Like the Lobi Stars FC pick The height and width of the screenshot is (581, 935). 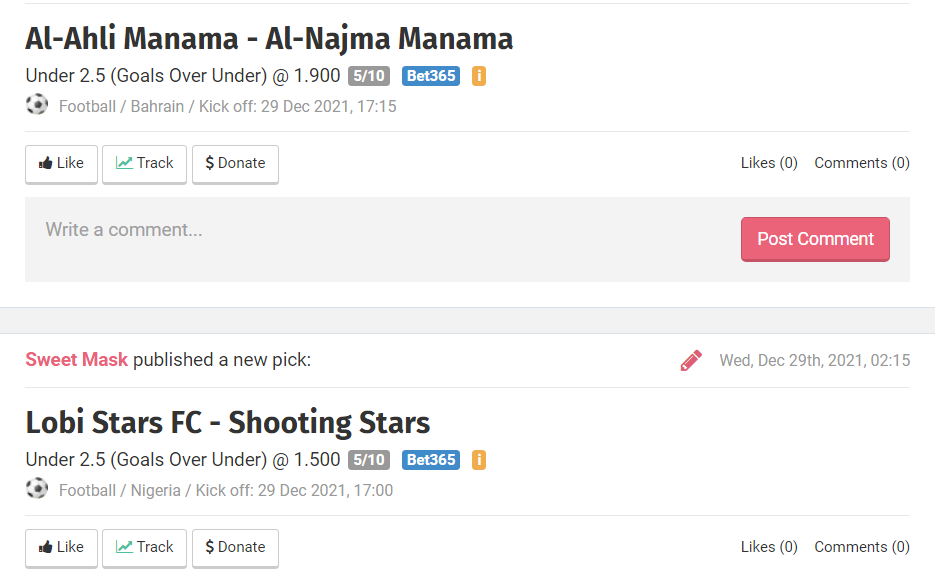(x=61, y=548)
